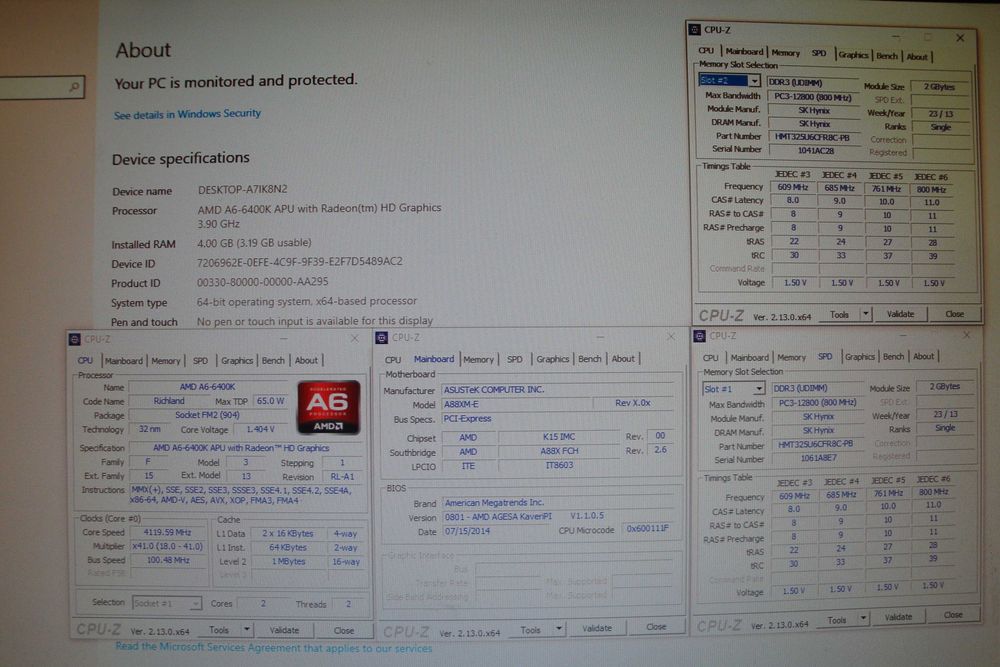Click the AMD A6 processor logo
1000x667 pixels.
(328, 407)
